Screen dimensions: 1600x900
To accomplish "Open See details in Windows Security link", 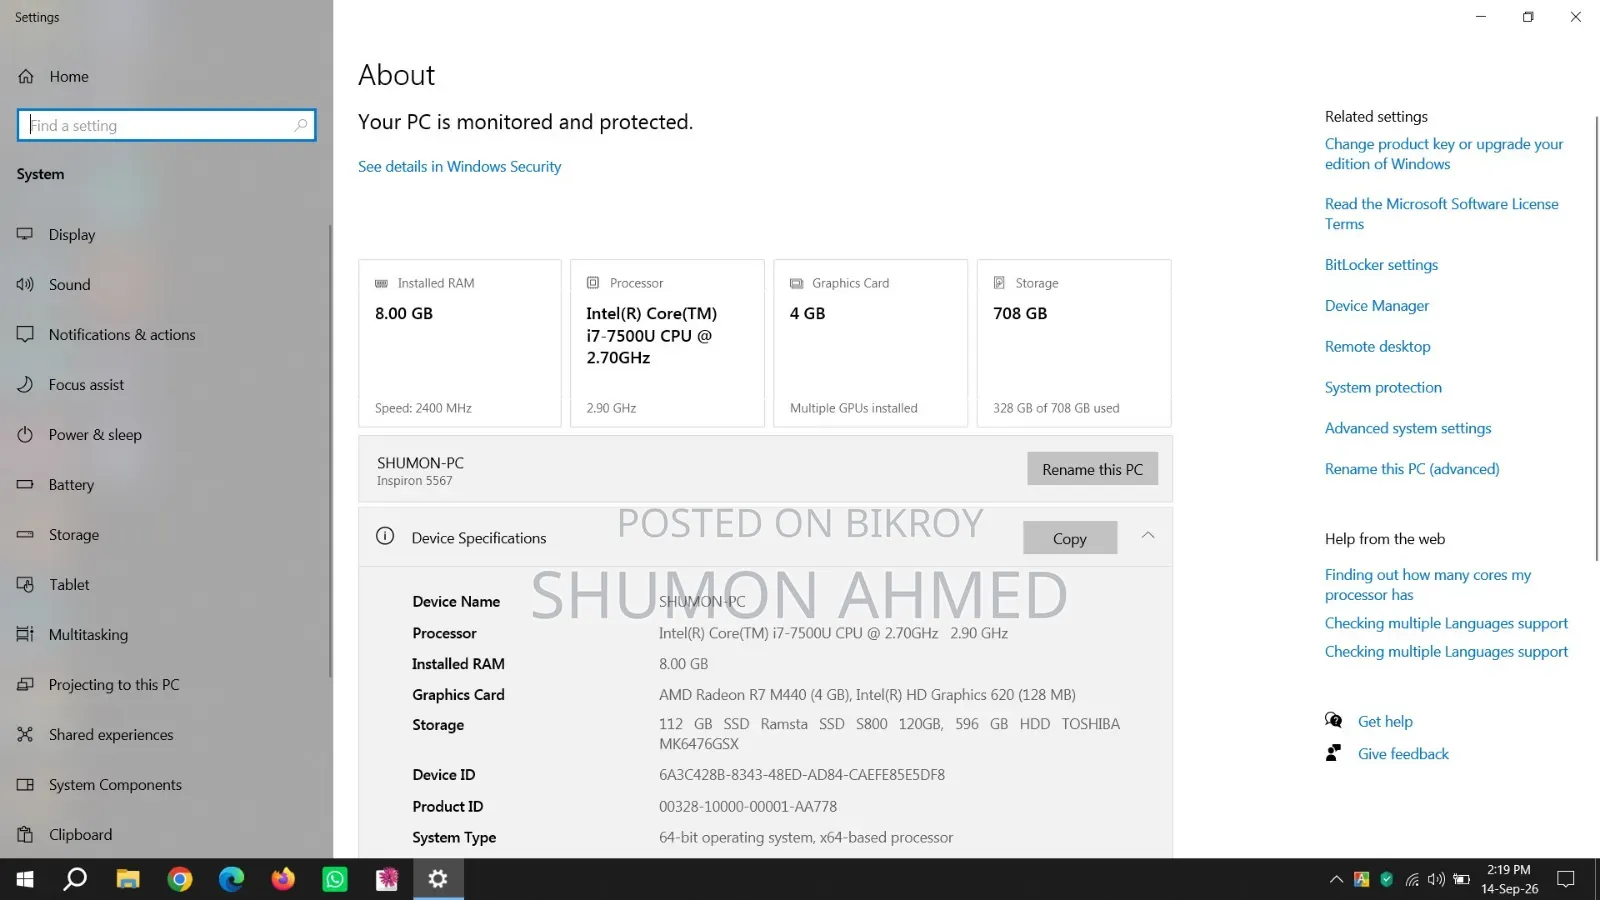I will 460,167.
